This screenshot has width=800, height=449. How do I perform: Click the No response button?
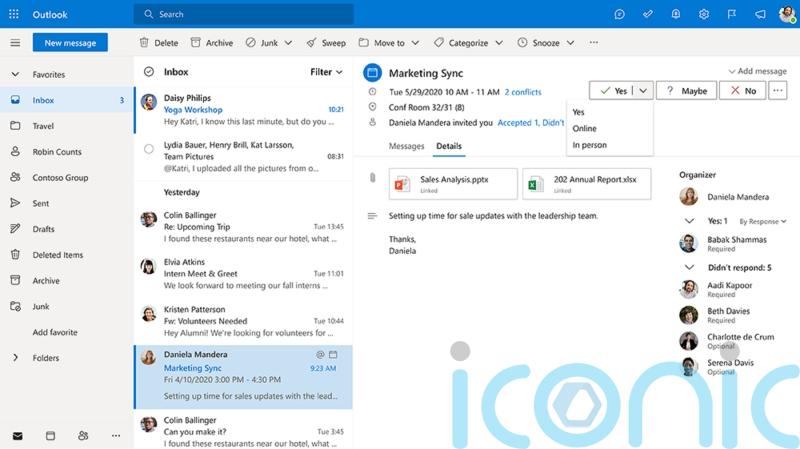click(x=742, y=91)
